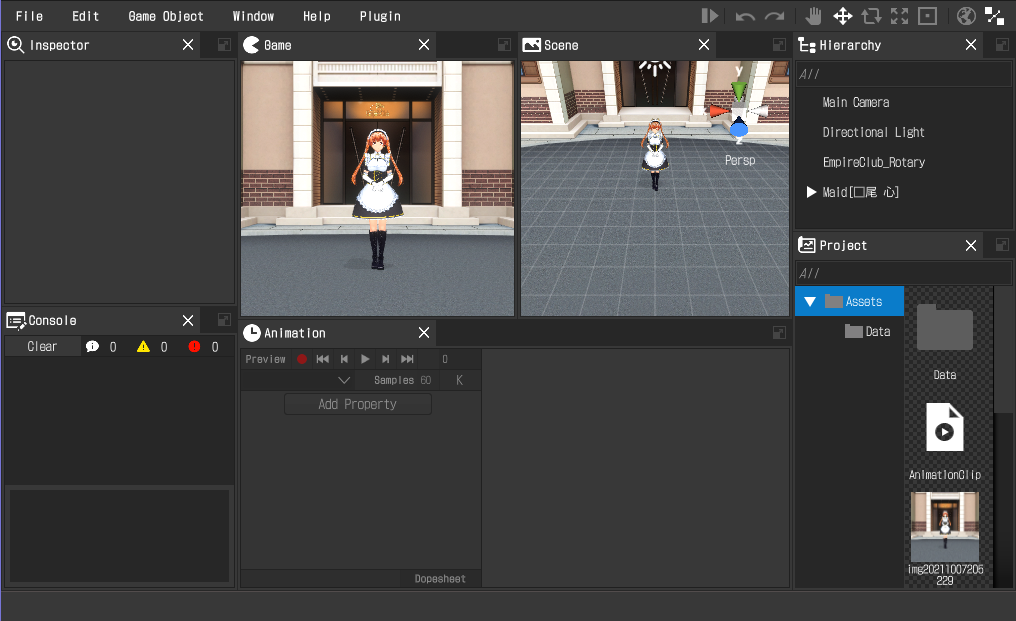
Task: Click the Clear button in Console
Action: click(x=42, y=347)
